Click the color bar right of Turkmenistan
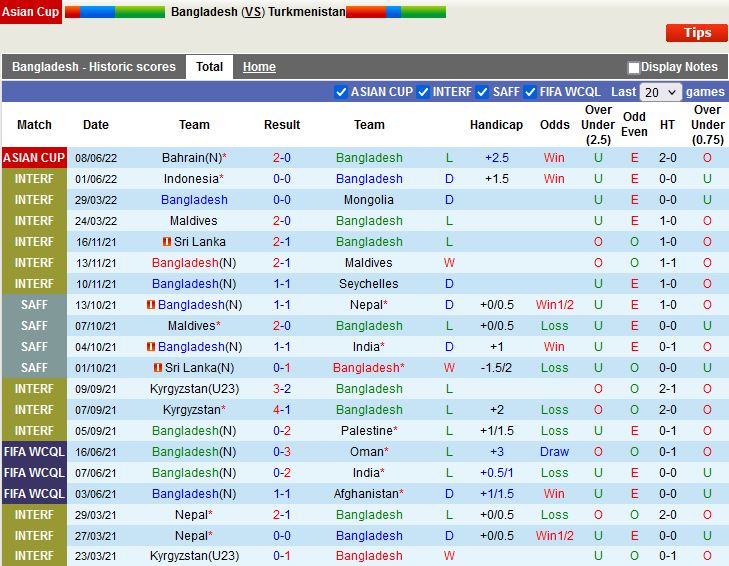Image resolution: width=729 pixels, height=566 pixels. click(x=396, y=12)
